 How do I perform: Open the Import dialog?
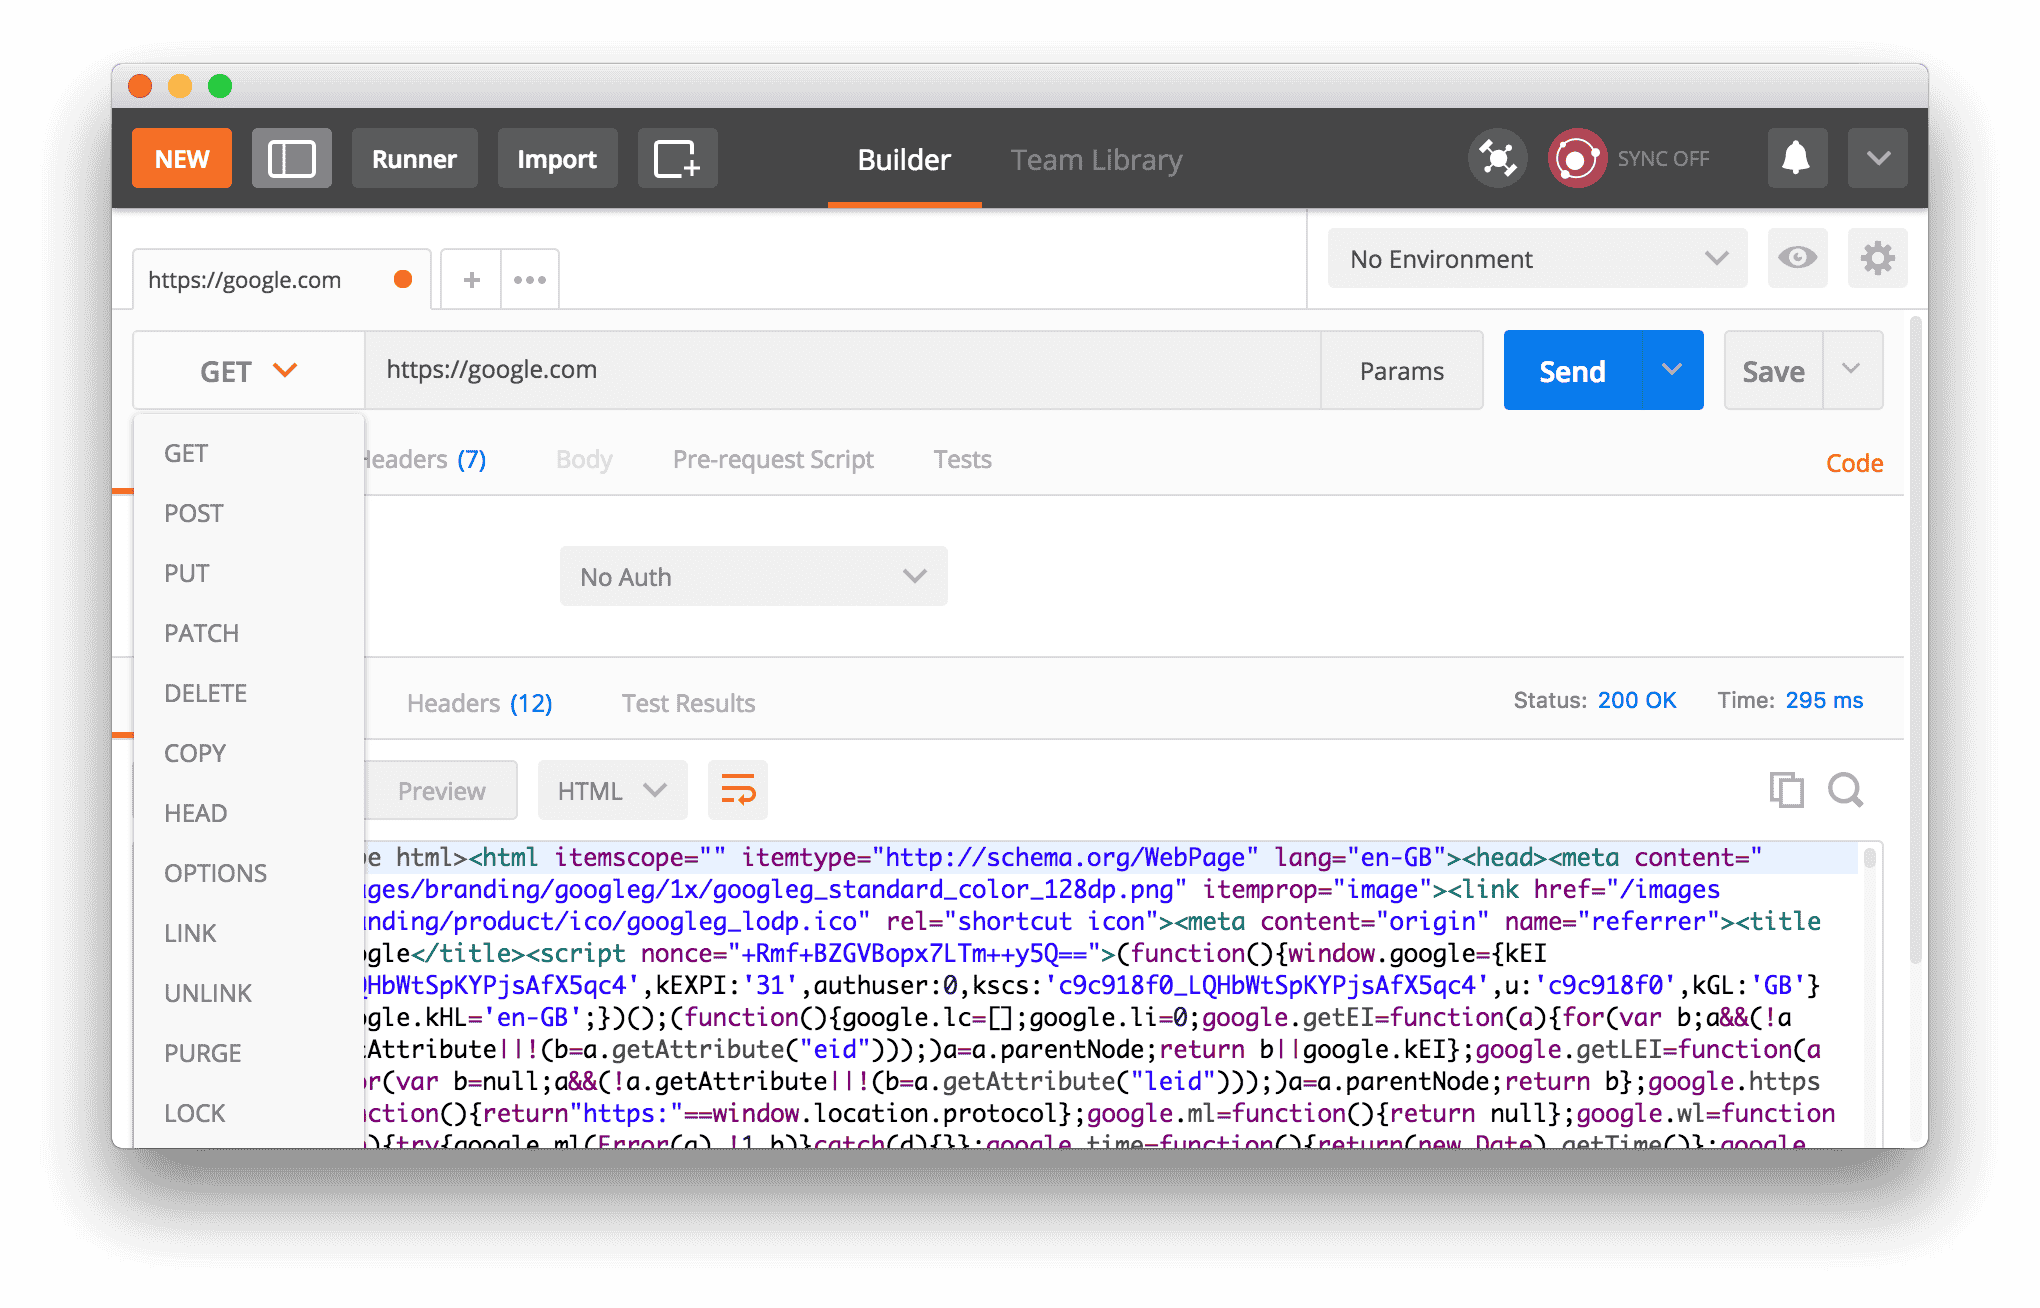pos(557,159)
